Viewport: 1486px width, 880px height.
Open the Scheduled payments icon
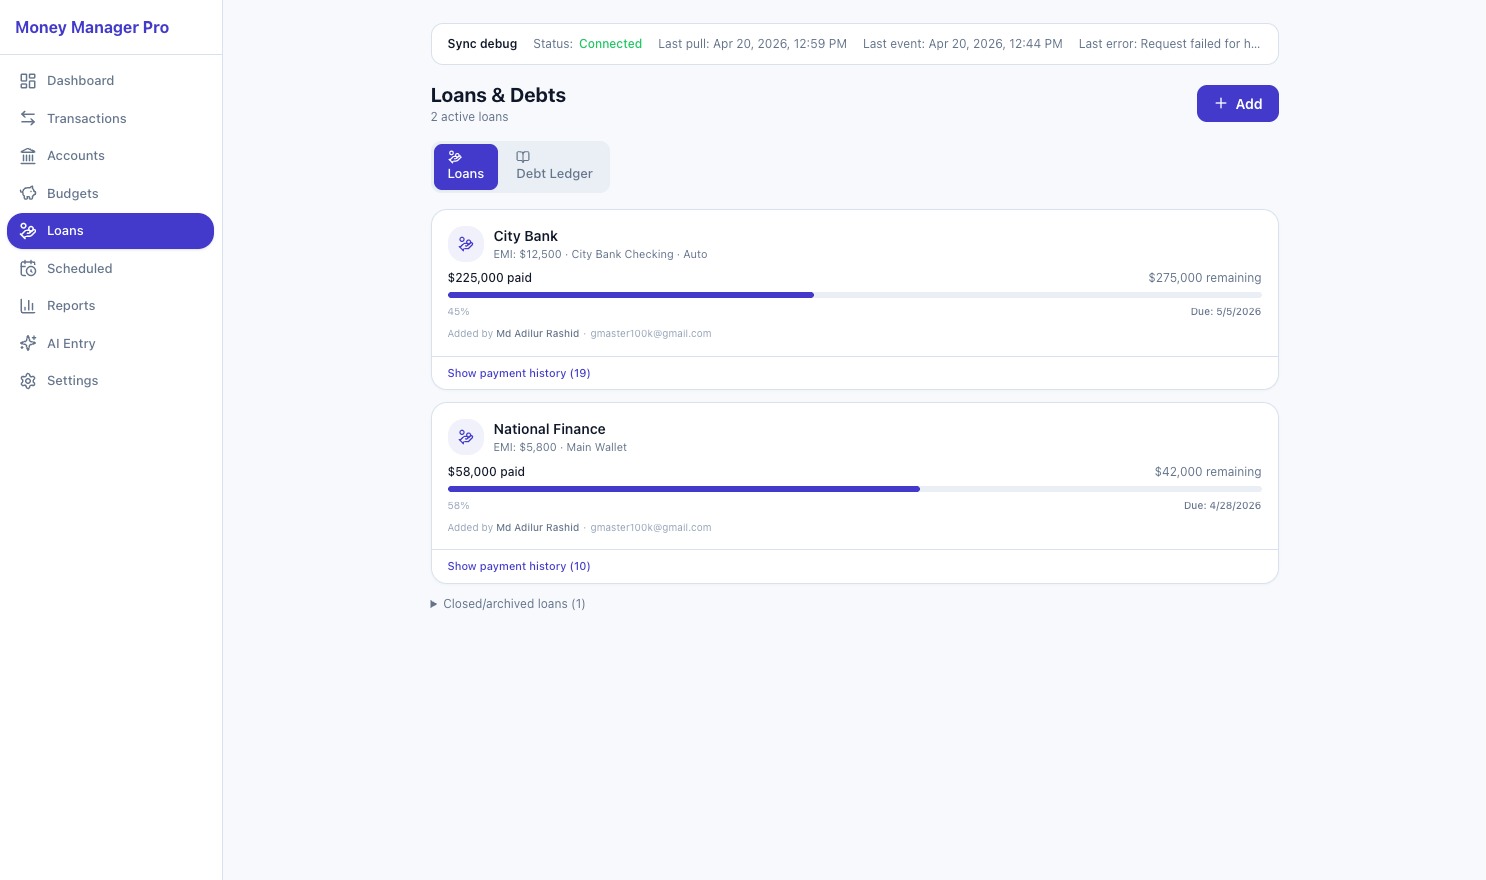(x=28, y=268)
